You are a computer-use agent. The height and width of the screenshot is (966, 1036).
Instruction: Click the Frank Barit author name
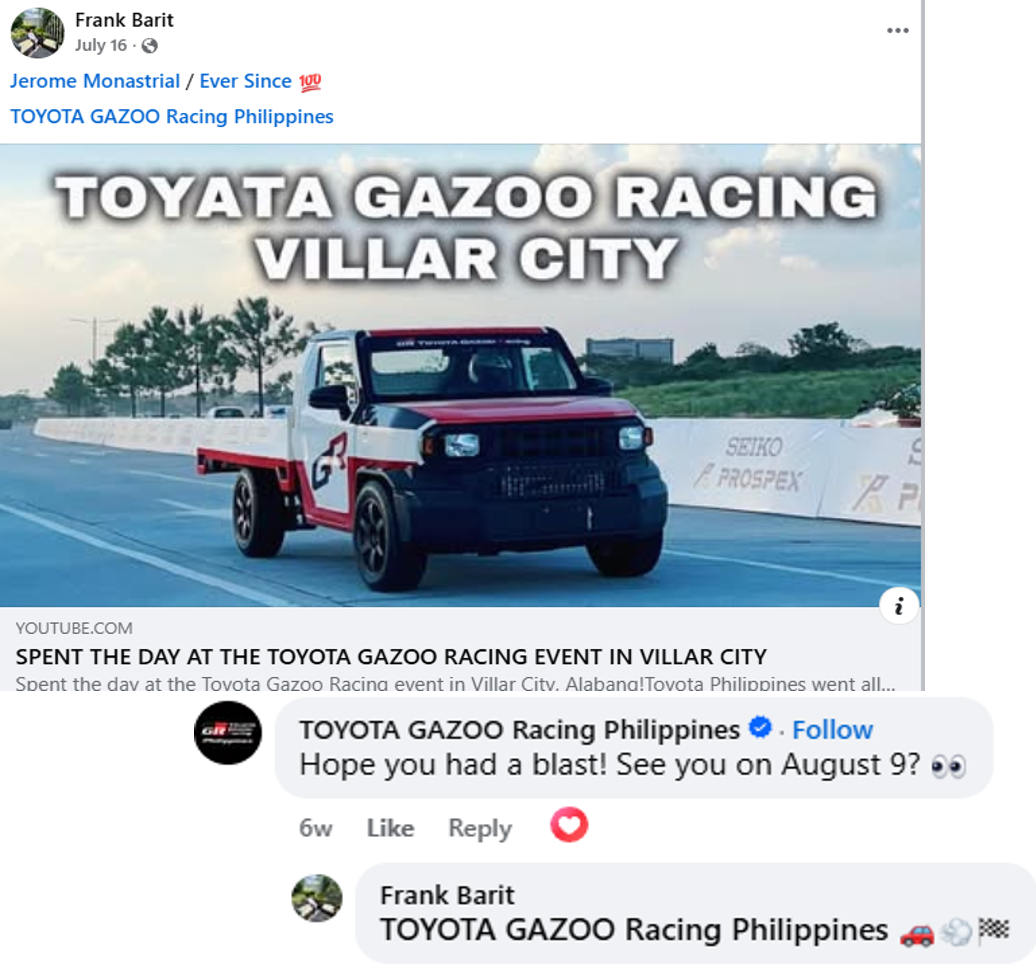click(x=124, y=20)
